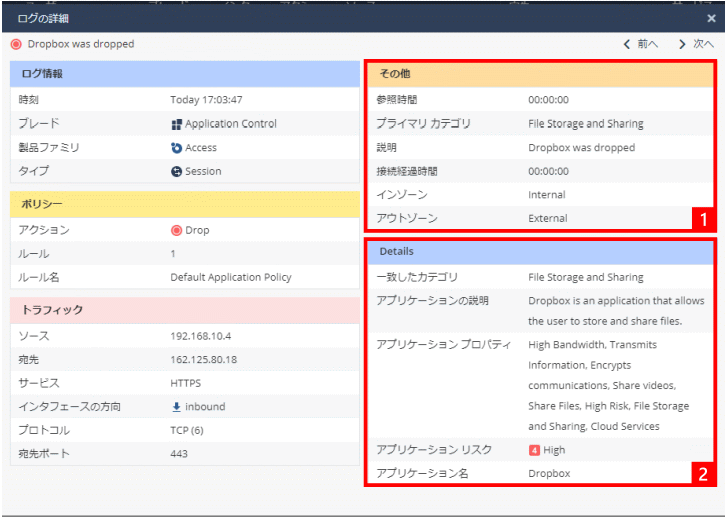Click the Dropbox application name value
727x520 pixels.
coord(549,473)
